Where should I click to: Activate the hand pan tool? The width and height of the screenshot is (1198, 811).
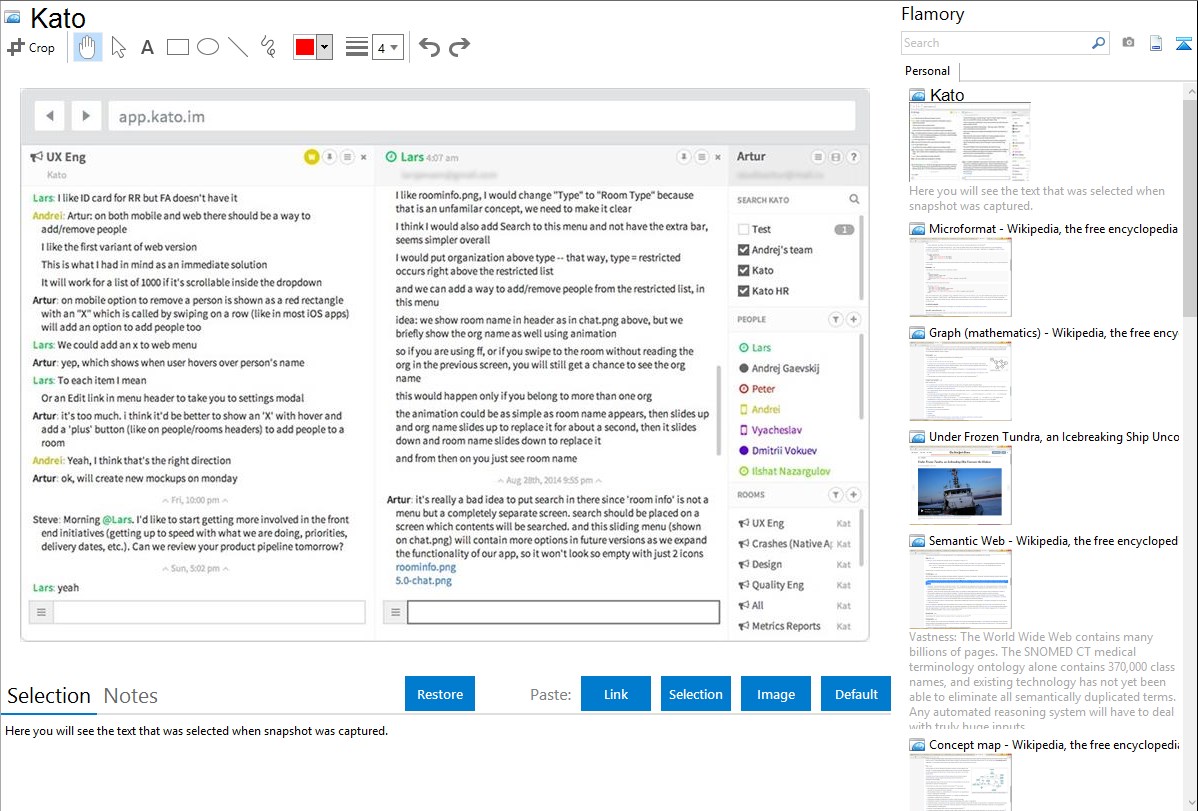88,47
